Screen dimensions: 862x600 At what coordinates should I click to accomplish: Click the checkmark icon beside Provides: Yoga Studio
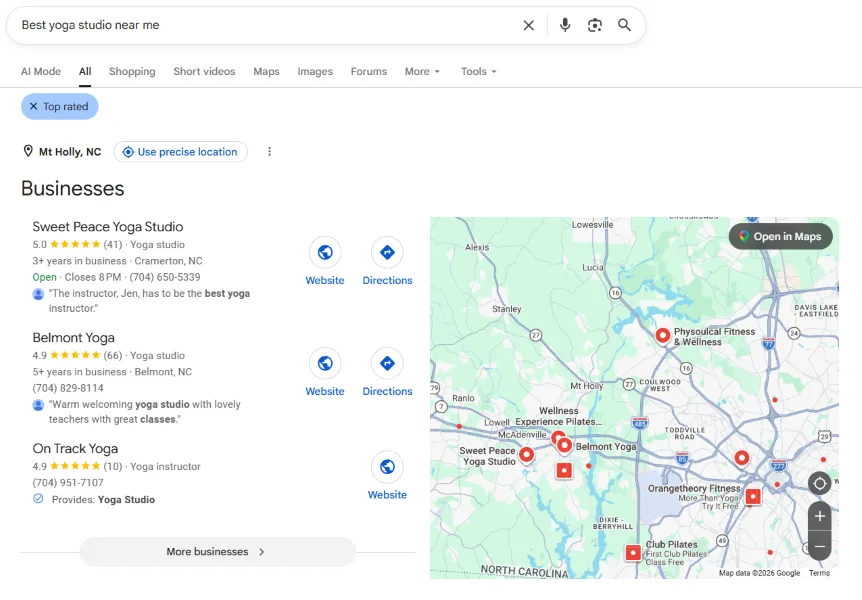pyautogui.click(x=38, y=499)
